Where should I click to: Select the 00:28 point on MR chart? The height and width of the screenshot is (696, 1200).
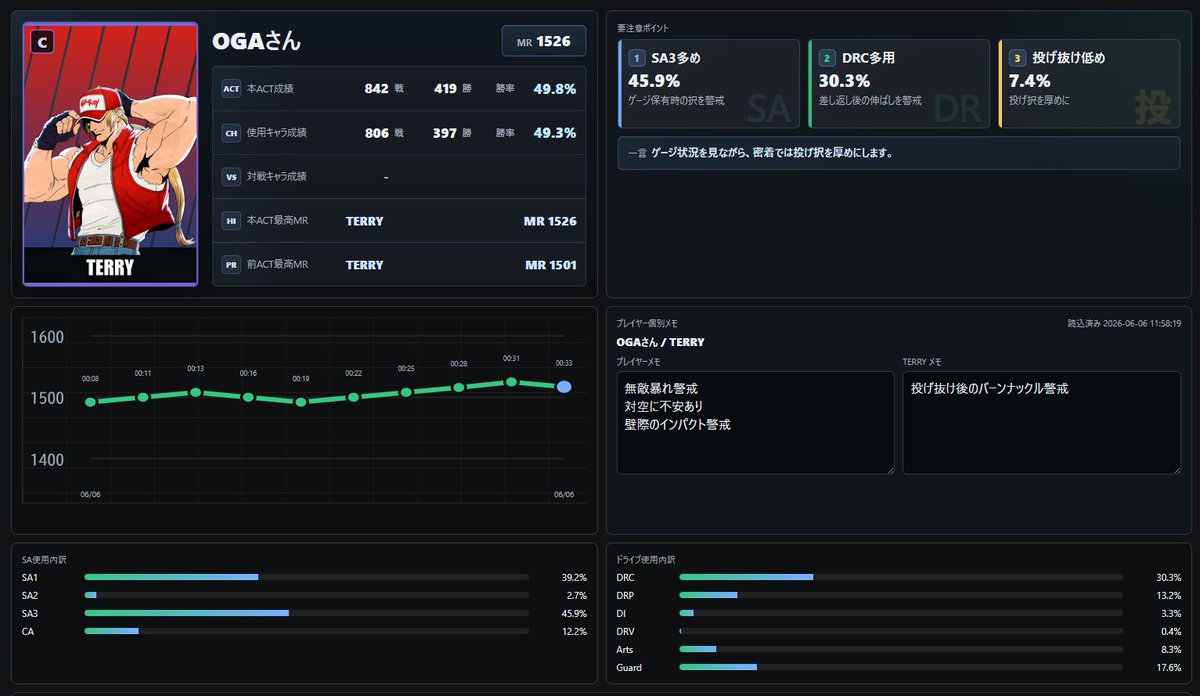459,387
